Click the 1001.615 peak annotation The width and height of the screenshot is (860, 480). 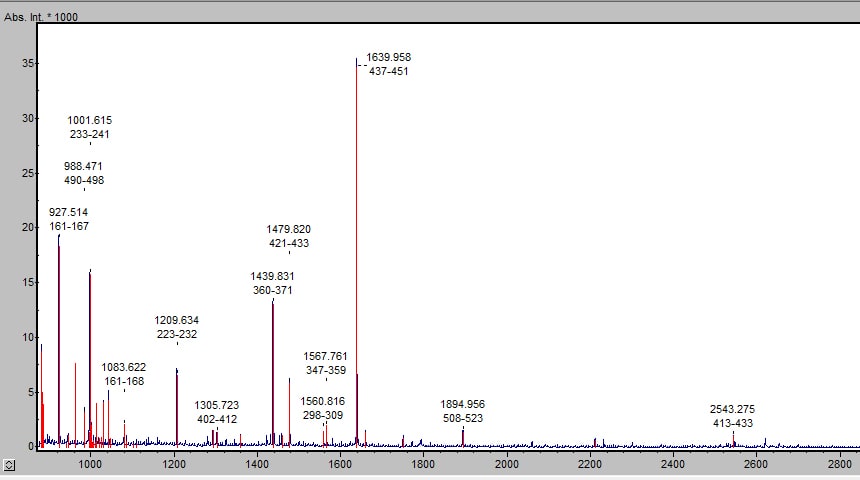coord(90,120)
